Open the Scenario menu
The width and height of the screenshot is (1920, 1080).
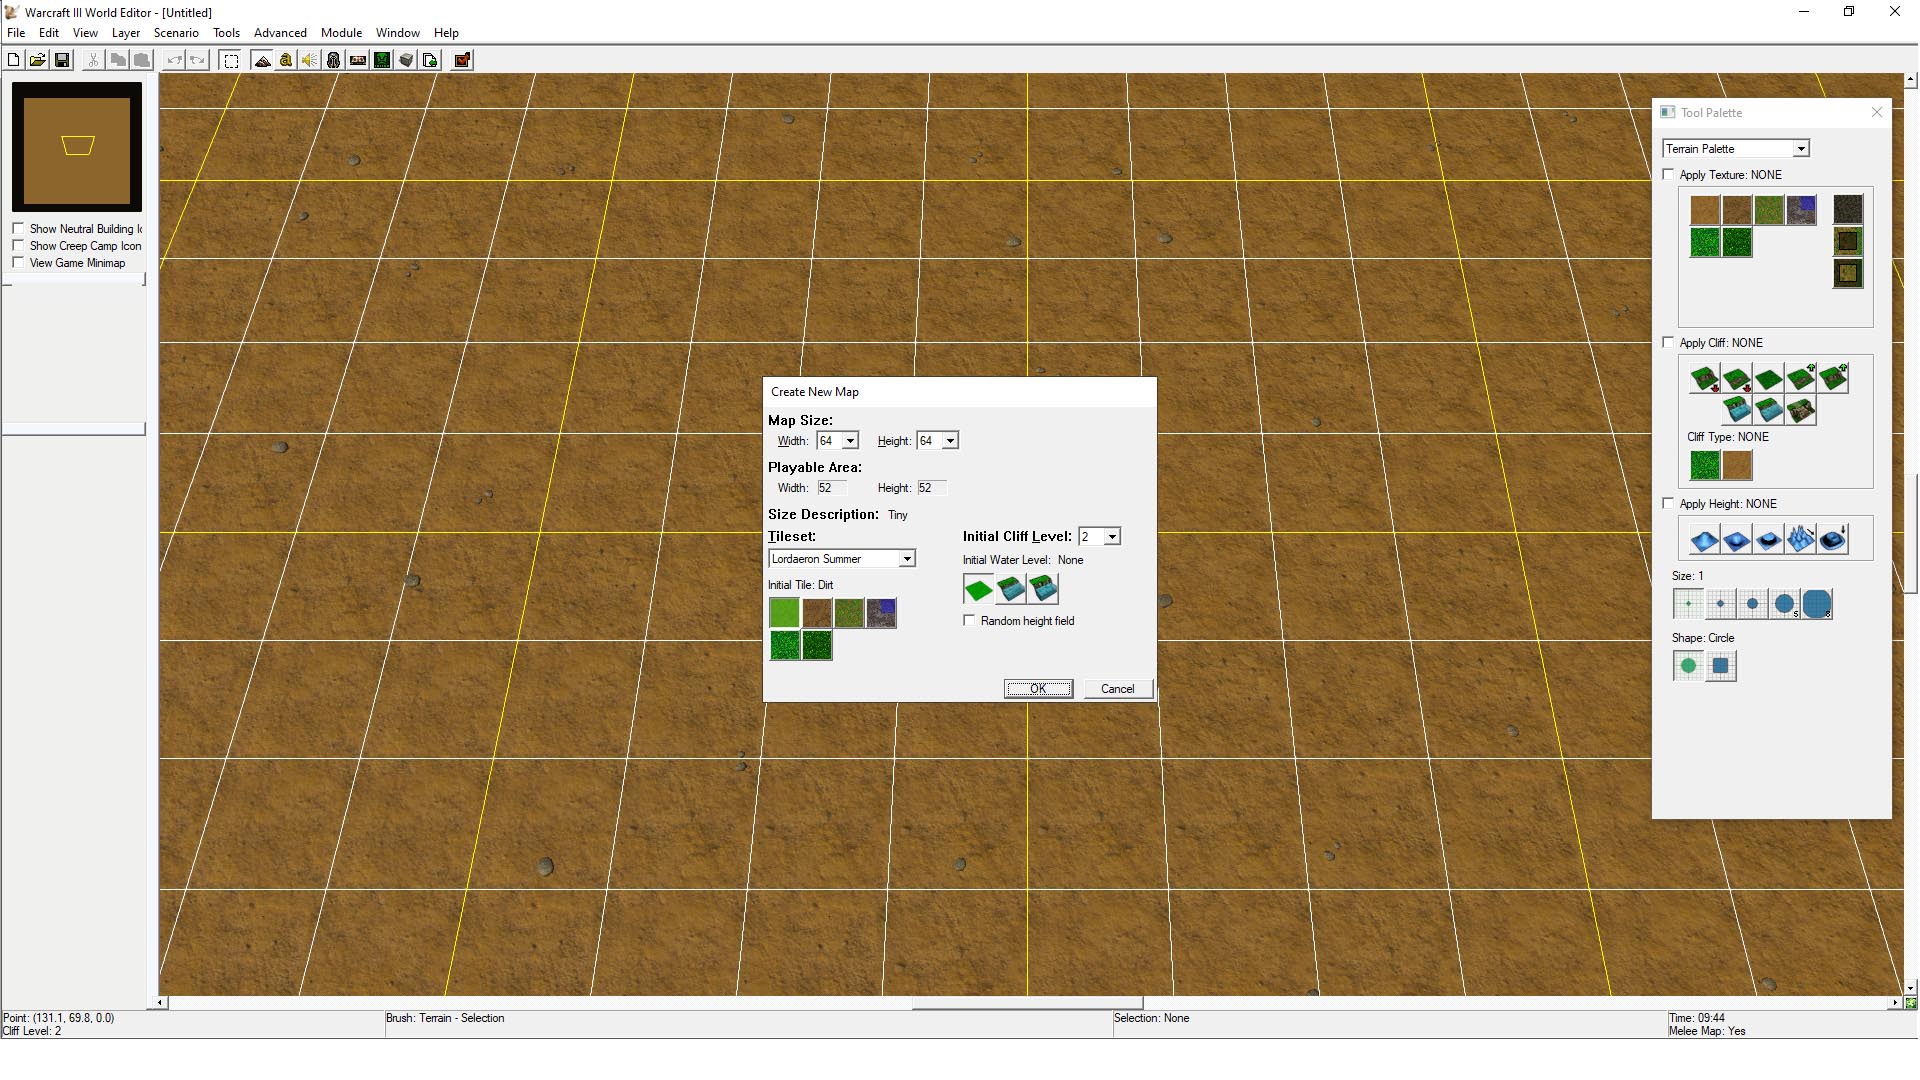[177, 32]
